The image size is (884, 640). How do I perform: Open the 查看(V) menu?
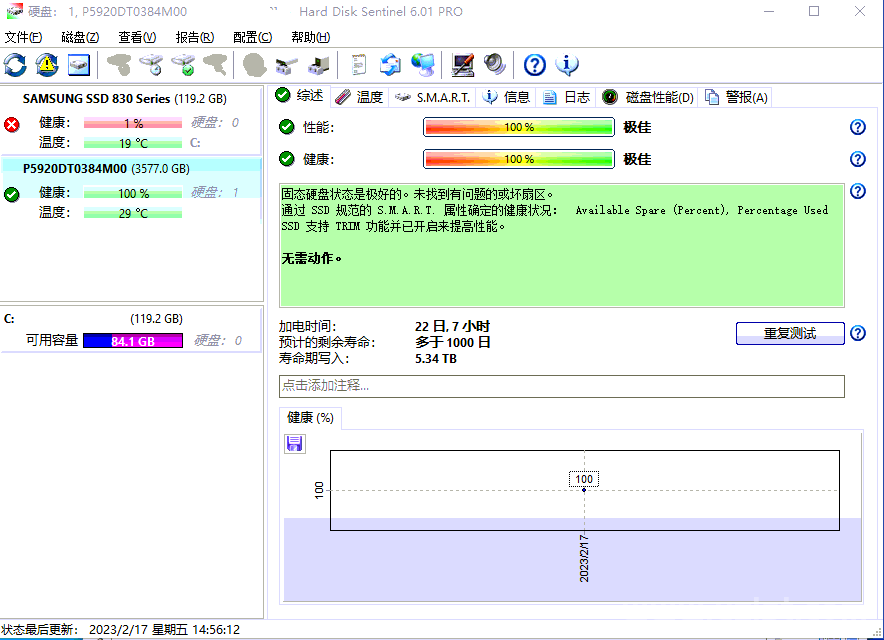(137, 37)
